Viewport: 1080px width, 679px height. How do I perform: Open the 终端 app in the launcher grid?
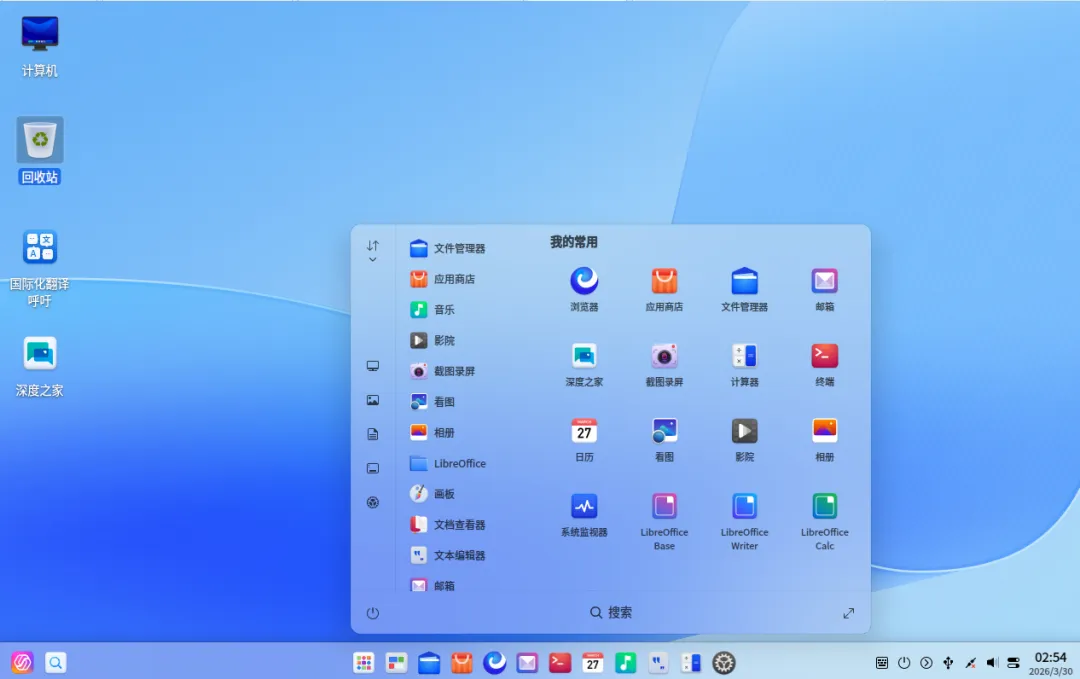(824, 364)
